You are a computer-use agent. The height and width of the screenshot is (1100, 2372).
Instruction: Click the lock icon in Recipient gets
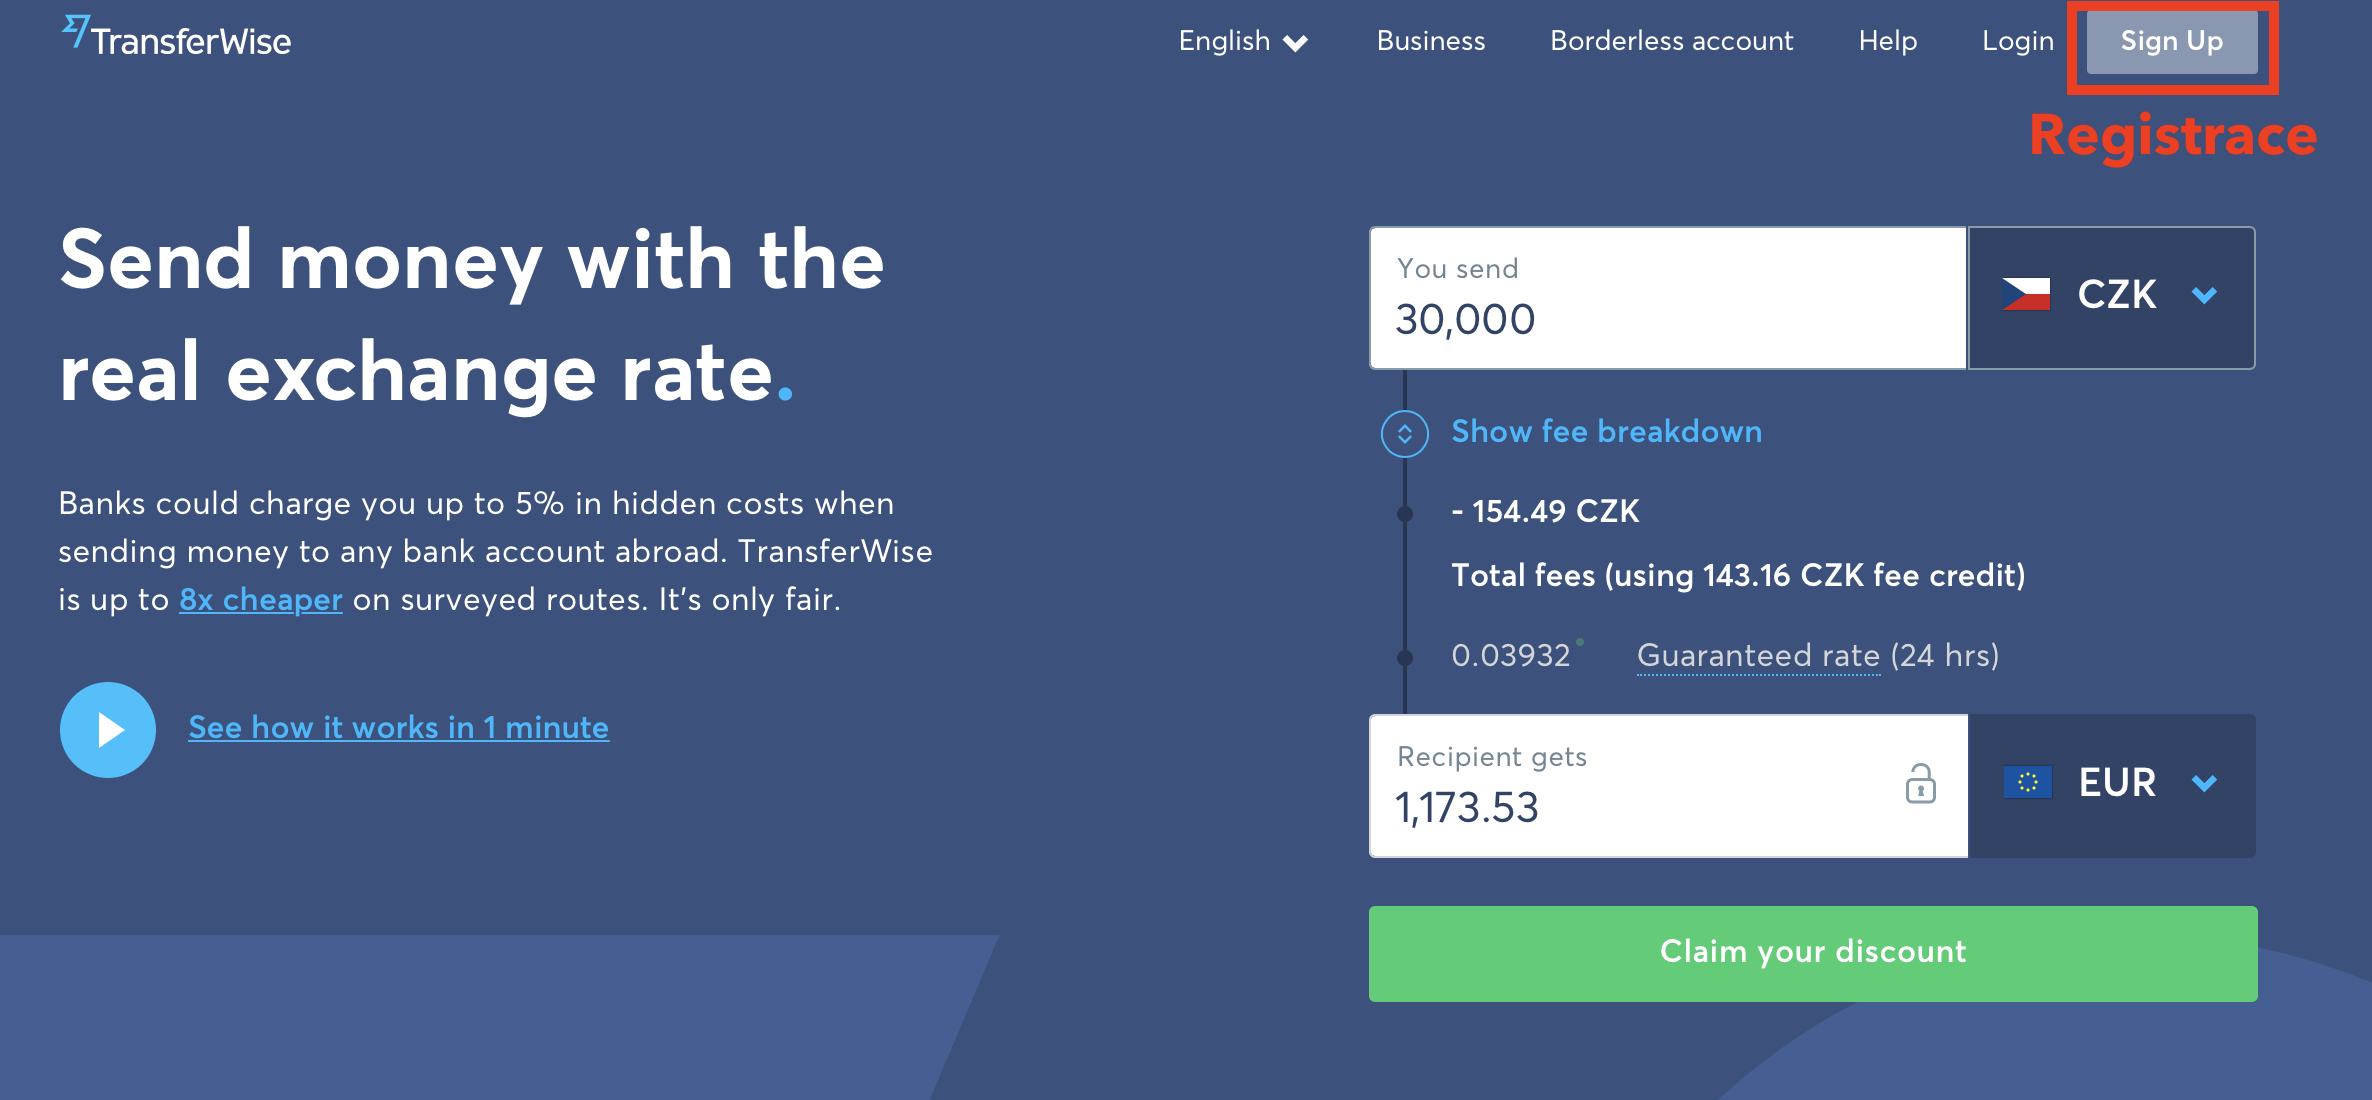tap(1920, 784)
